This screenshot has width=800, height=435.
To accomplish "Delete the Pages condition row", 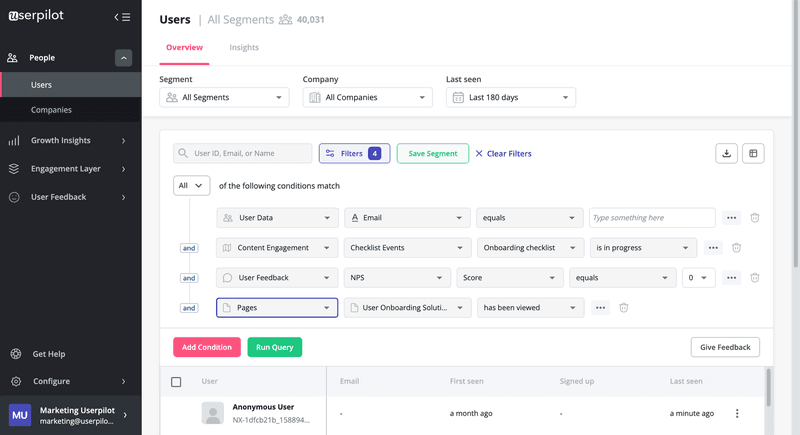I will coord(623,308).
